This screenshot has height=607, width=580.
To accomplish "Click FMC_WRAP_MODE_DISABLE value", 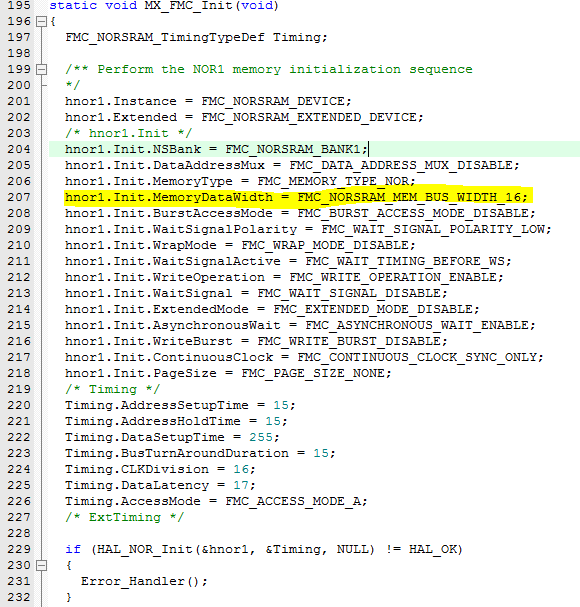I will click(x=325, y=245).
